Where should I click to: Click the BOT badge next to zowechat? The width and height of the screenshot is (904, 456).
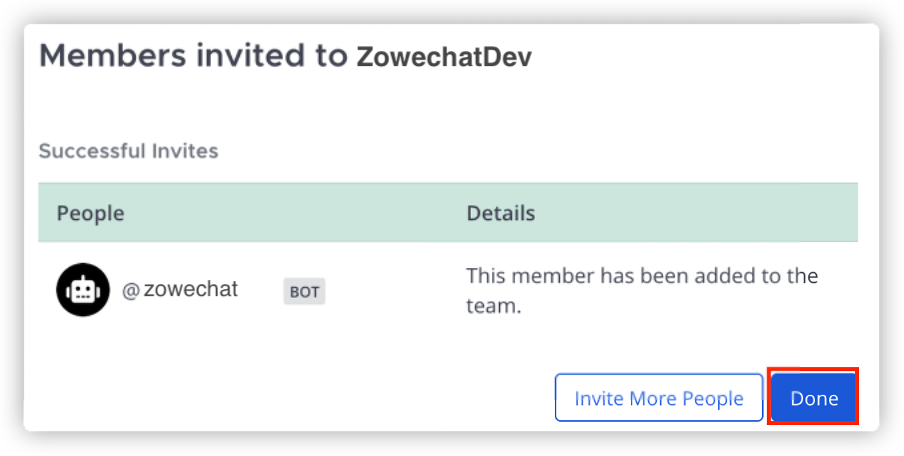[x=304, y=292]
